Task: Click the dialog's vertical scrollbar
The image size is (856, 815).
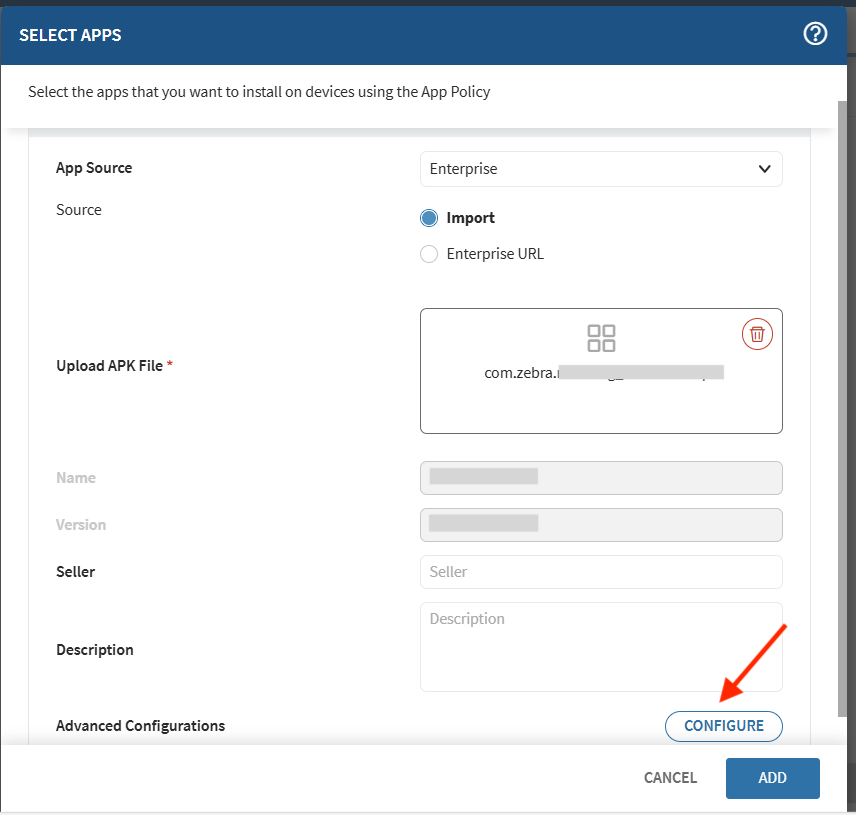Action: 843,400
